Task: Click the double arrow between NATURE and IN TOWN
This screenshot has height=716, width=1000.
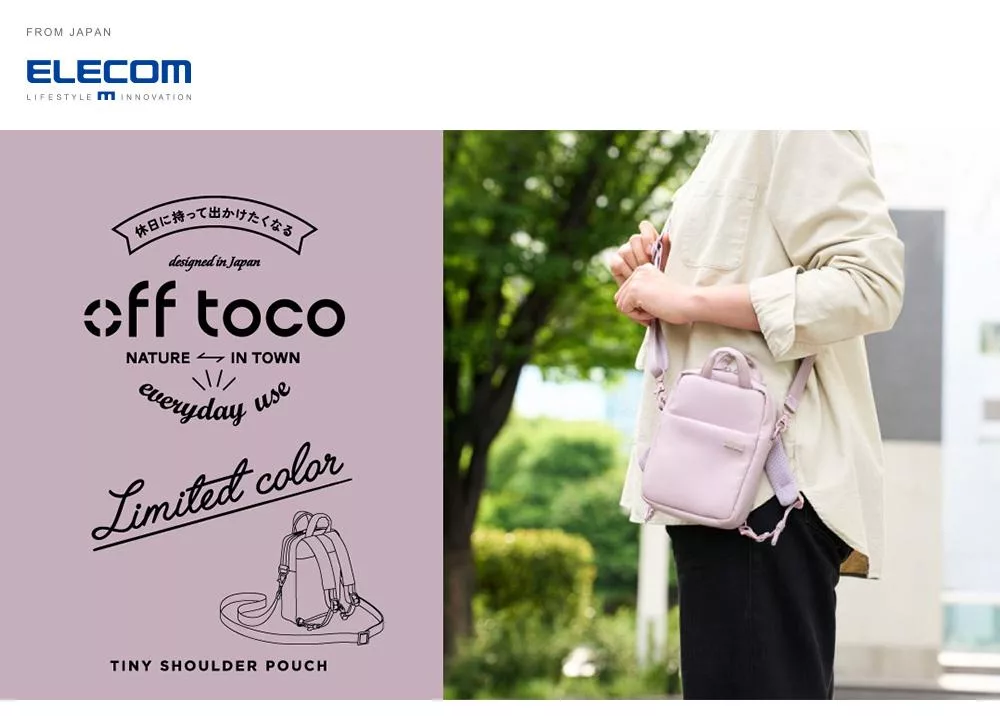Action: (210, 358)
